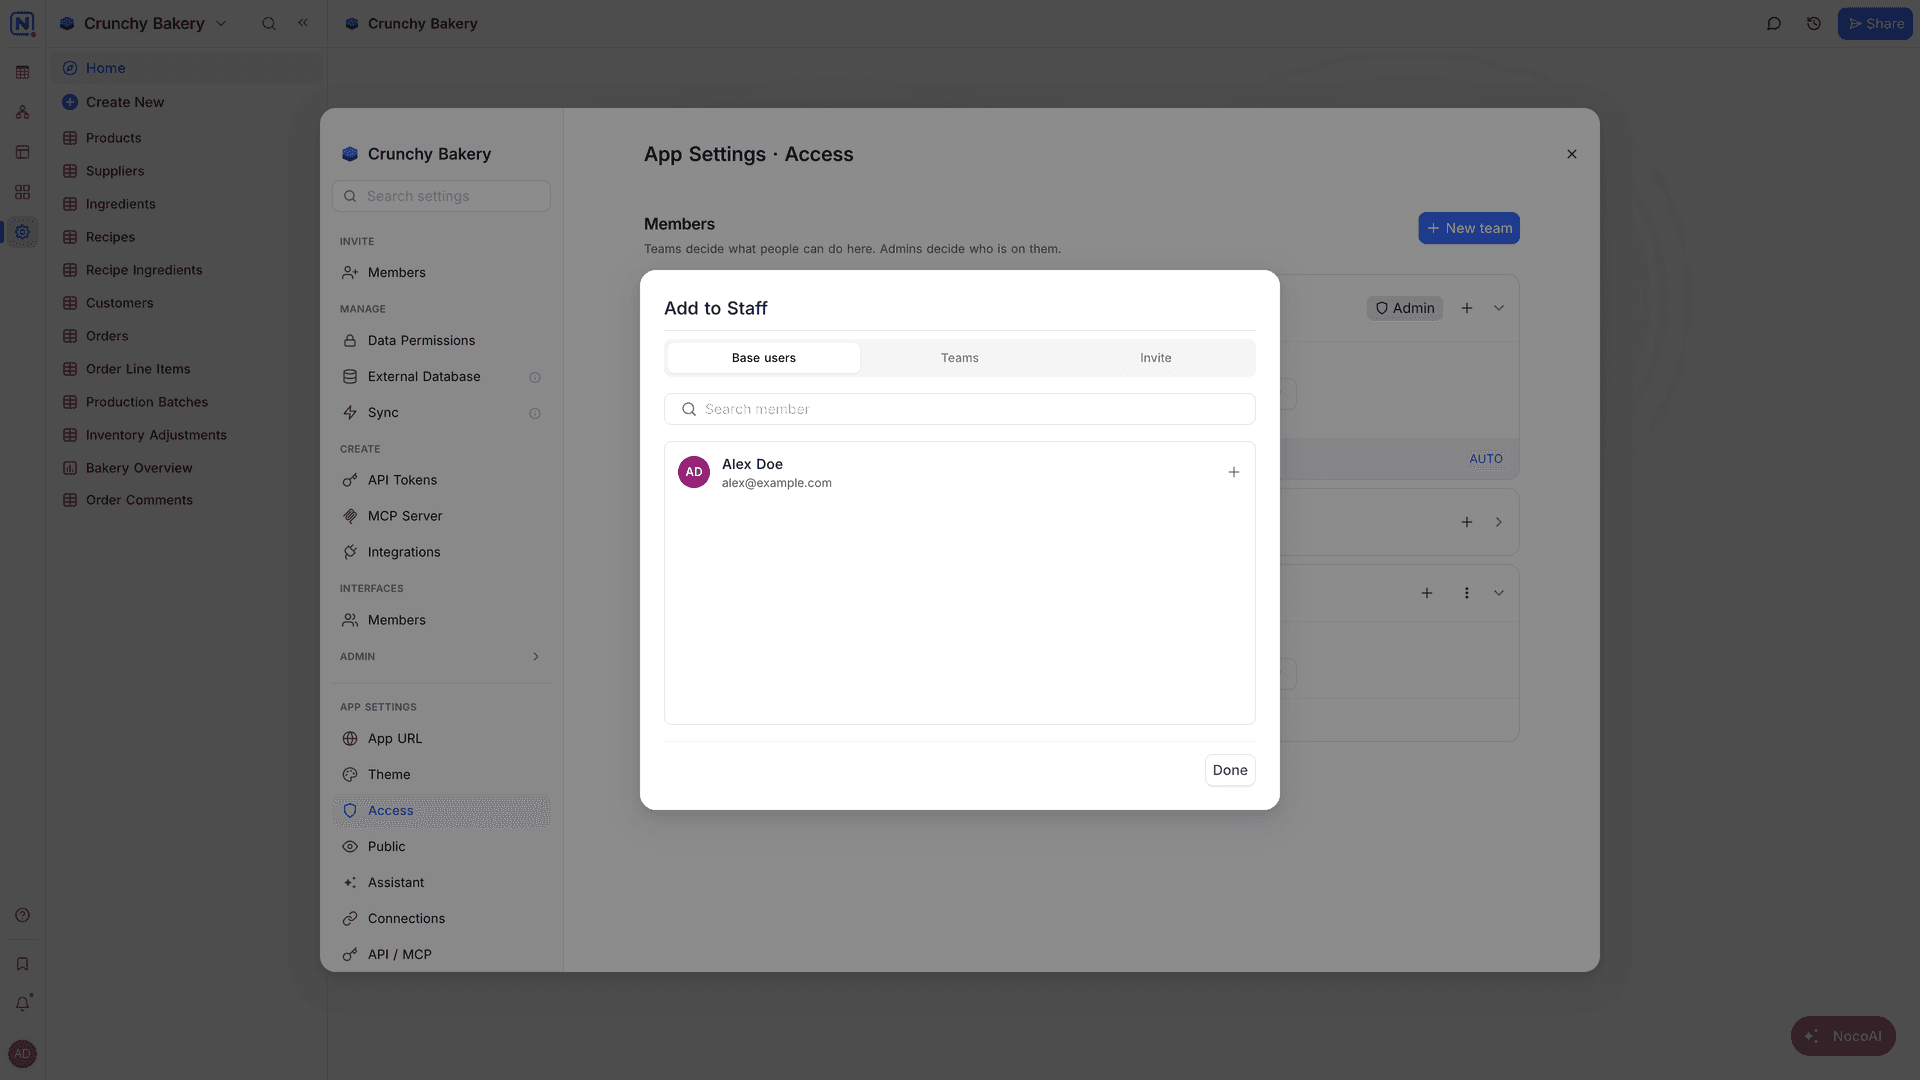Click Create New in sidebar

click(x=186, y=102)
